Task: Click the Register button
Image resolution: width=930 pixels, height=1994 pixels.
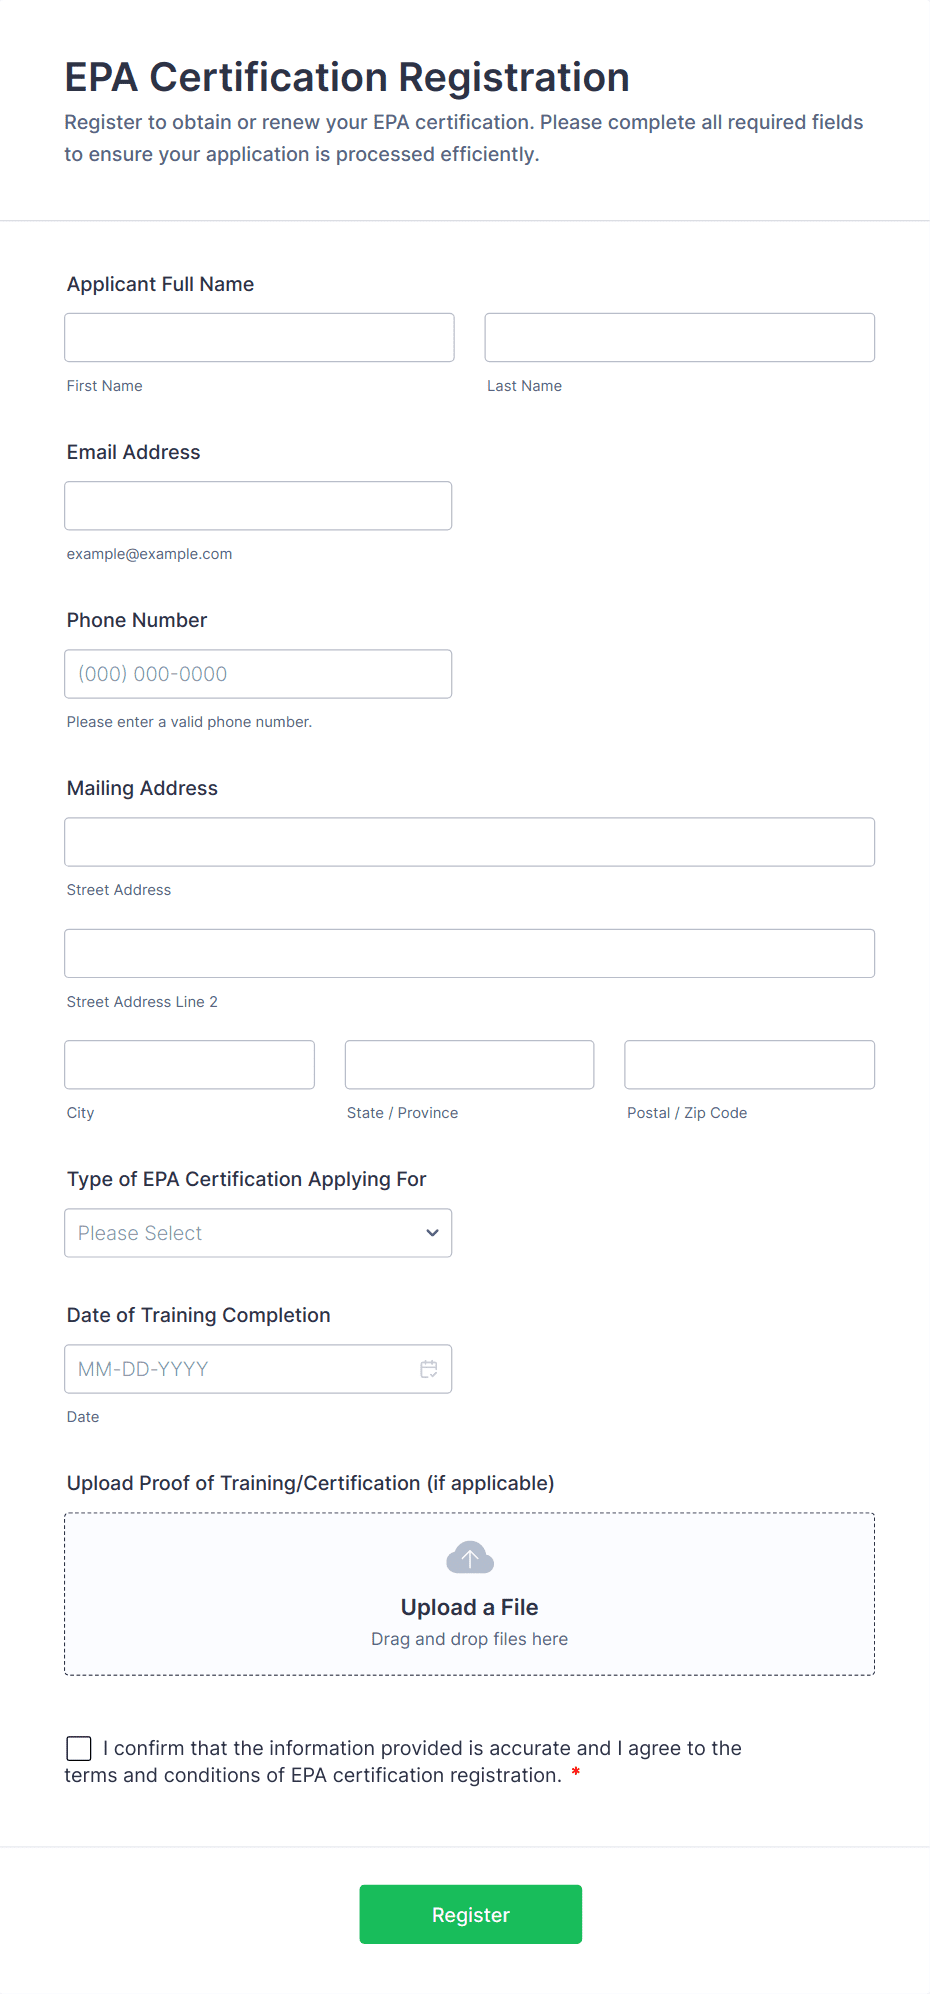Action: coord(470,1913)
